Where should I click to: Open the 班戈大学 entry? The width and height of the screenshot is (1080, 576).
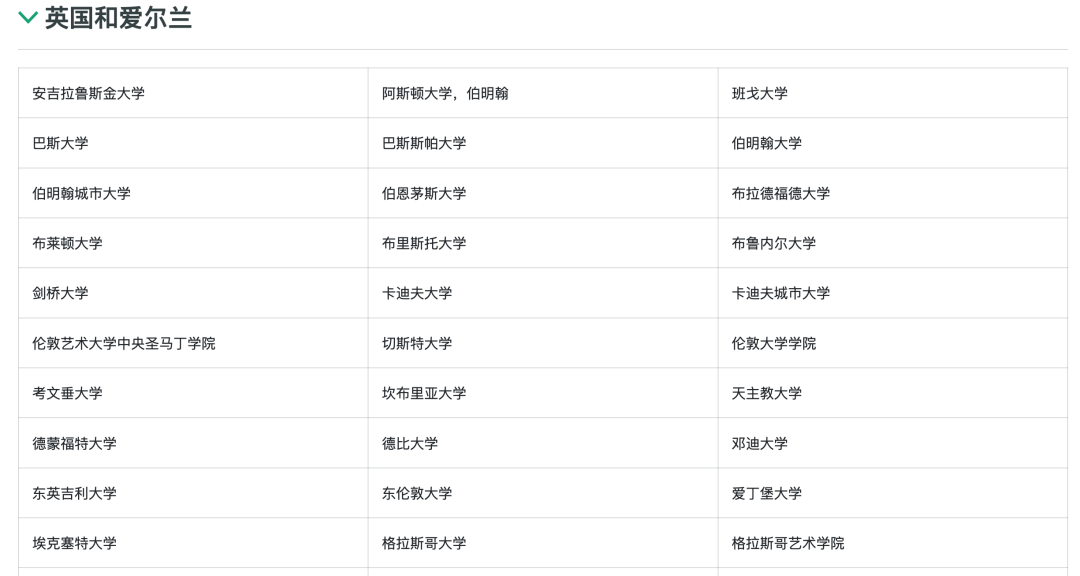point(760,93)
